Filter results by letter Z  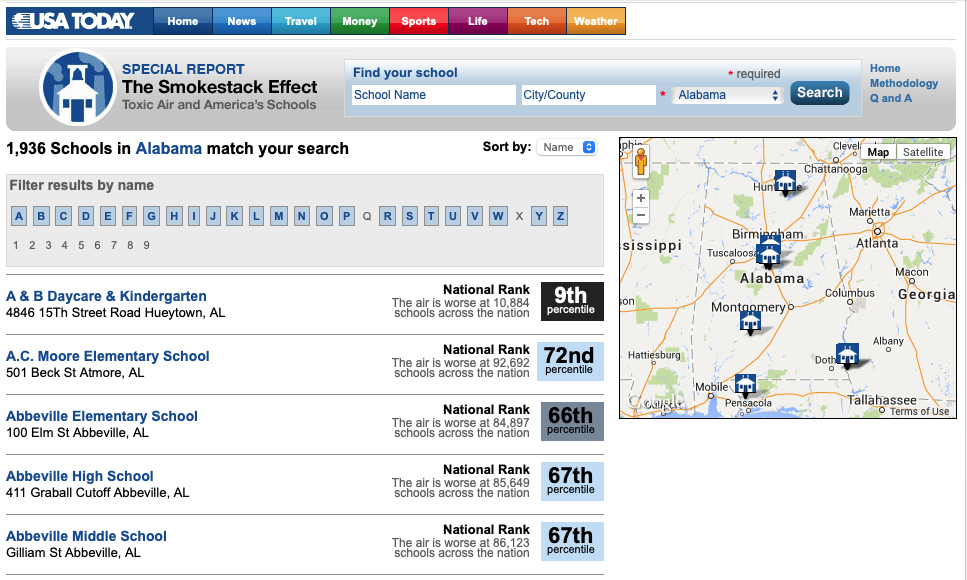pos(560,216)
